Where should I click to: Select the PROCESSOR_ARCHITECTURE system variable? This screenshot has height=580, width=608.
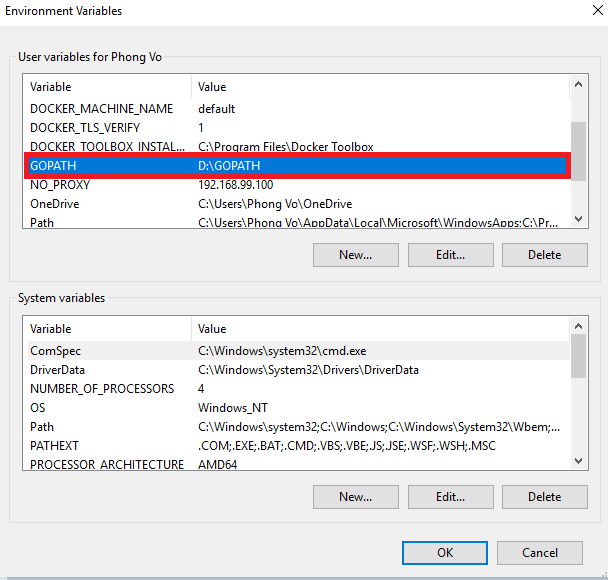299,464
